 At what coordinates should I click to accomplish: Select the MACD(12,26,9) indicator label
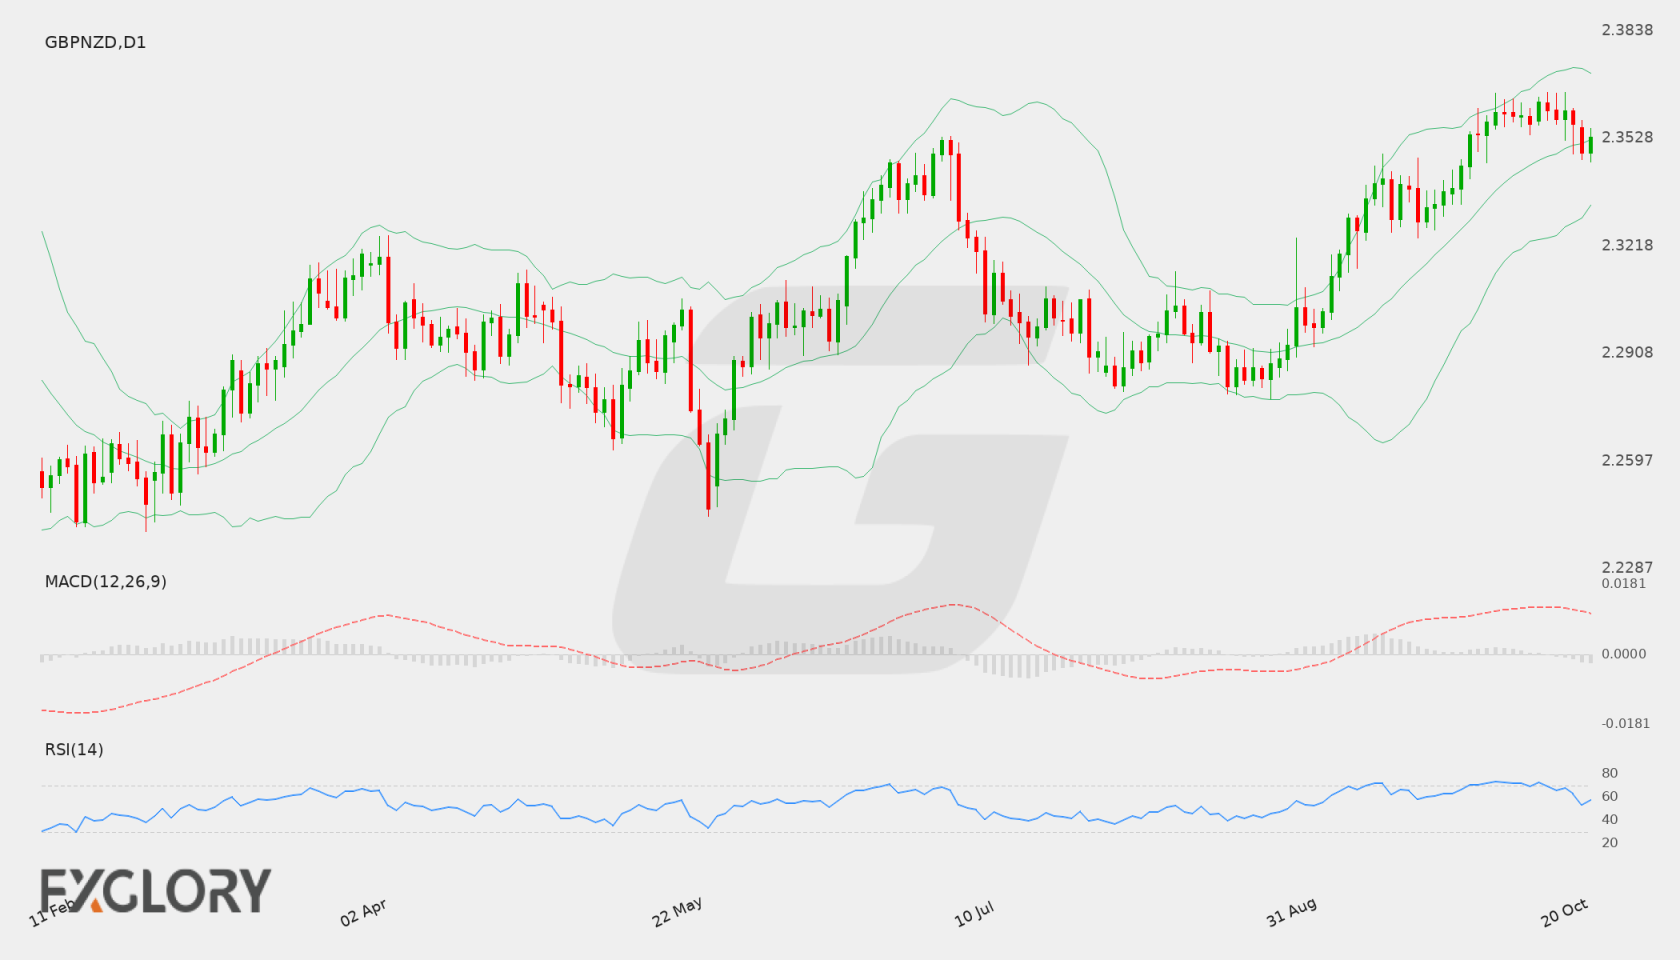click(105, 581)
